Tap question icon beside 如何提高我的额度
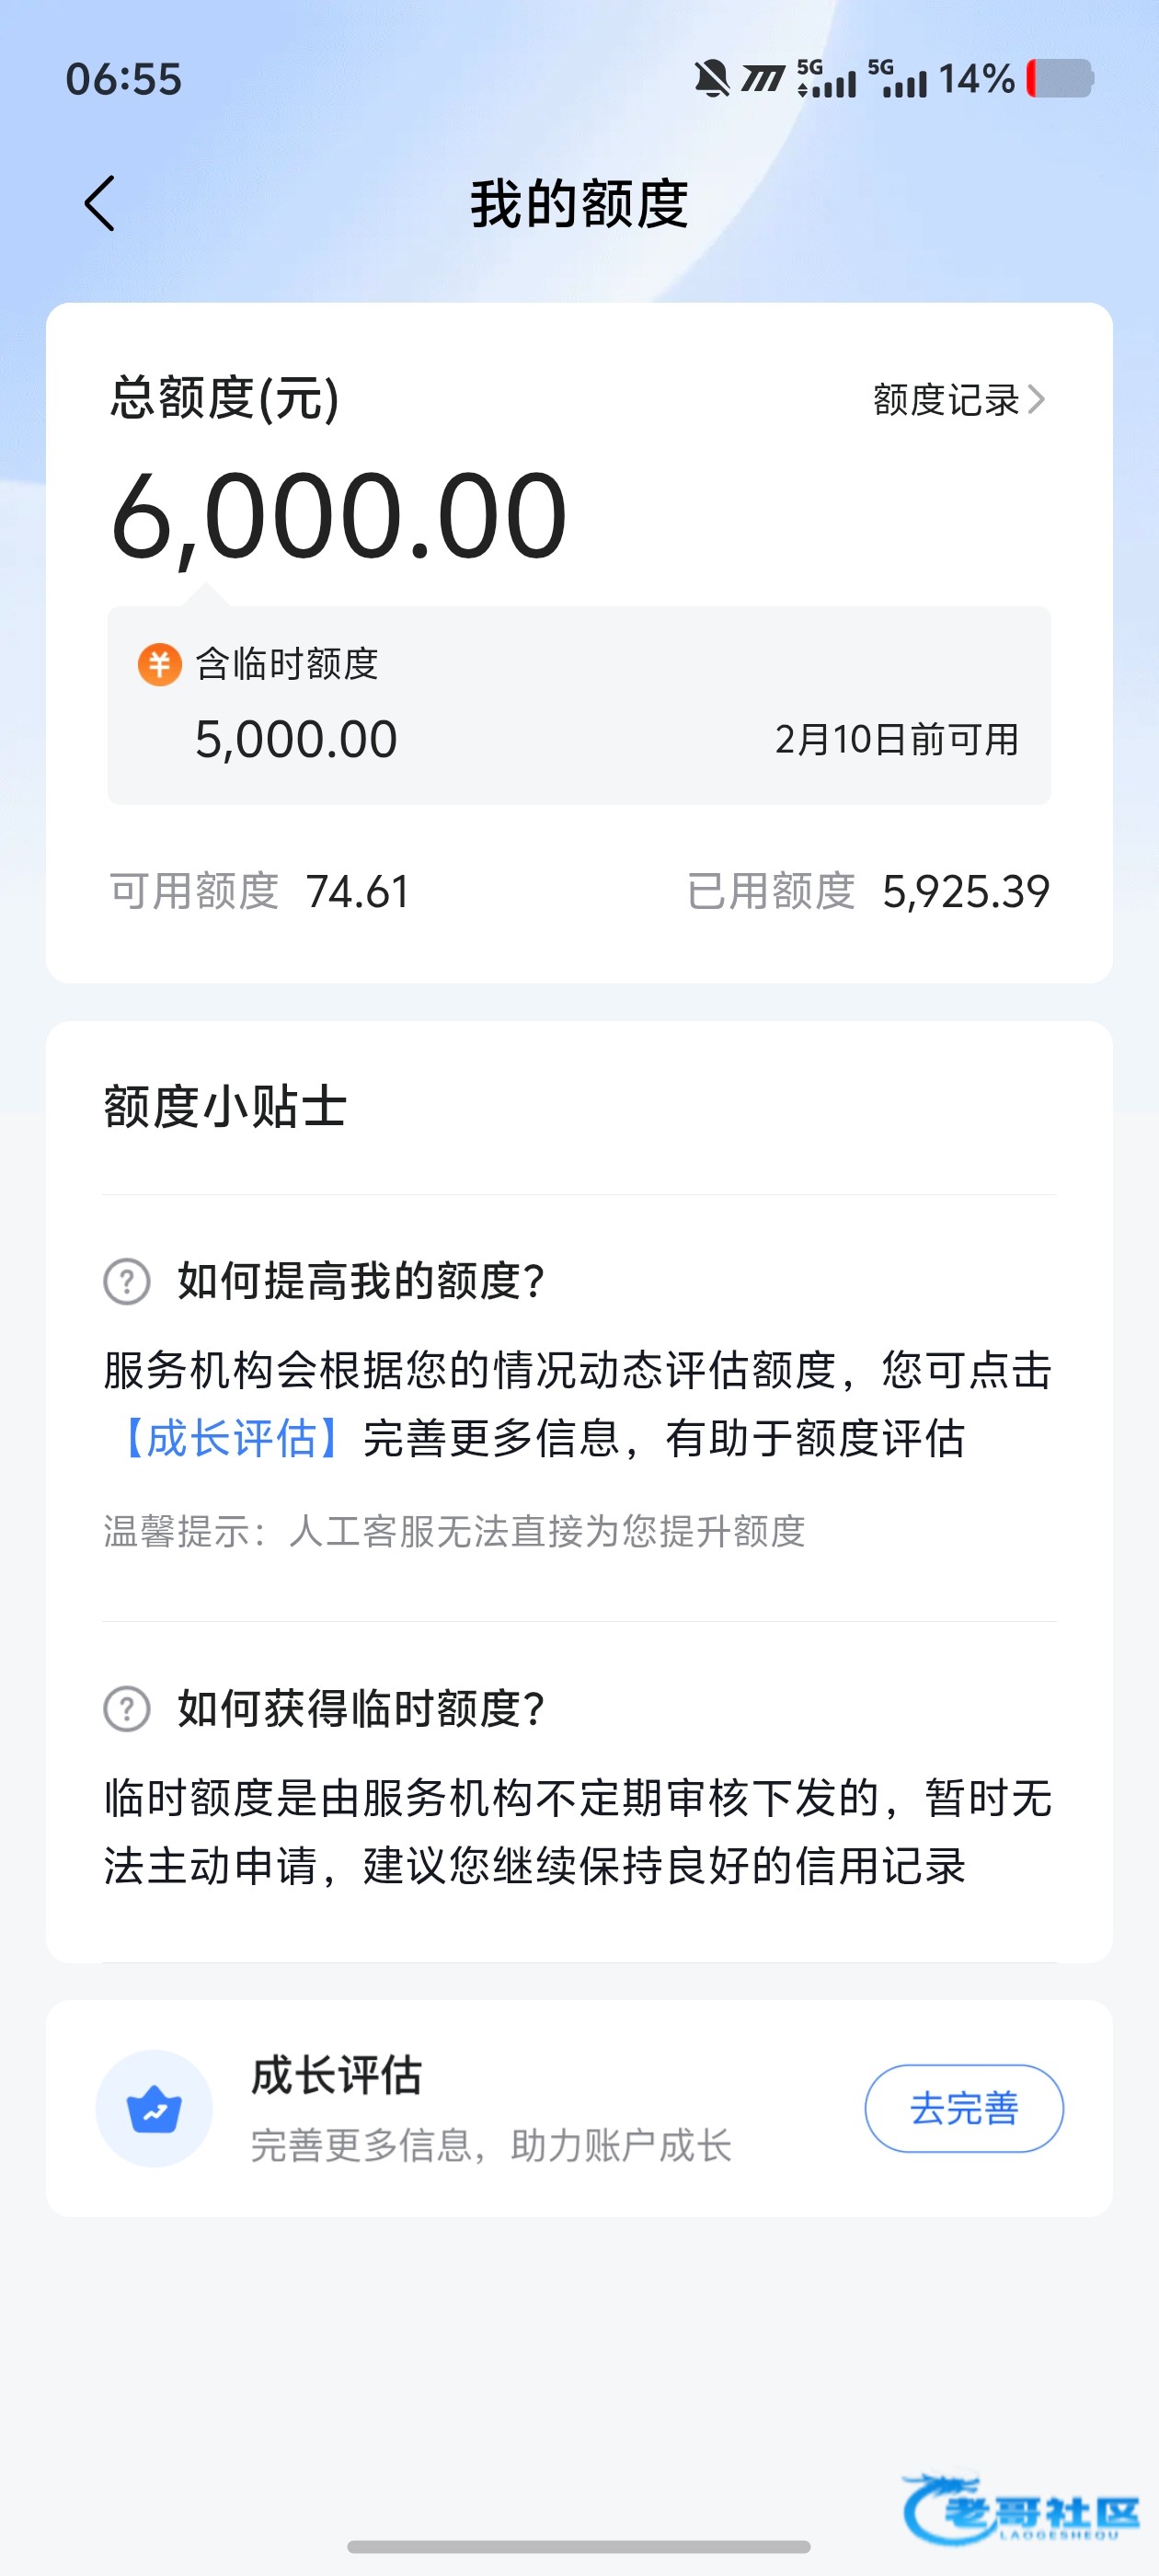1159x2576 pixels. click(127, 1281)
